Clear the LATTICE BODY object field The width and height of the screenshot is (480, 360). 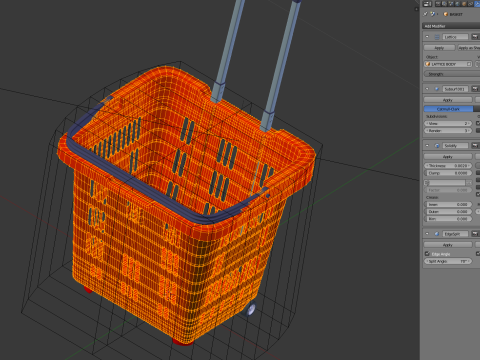469,64
